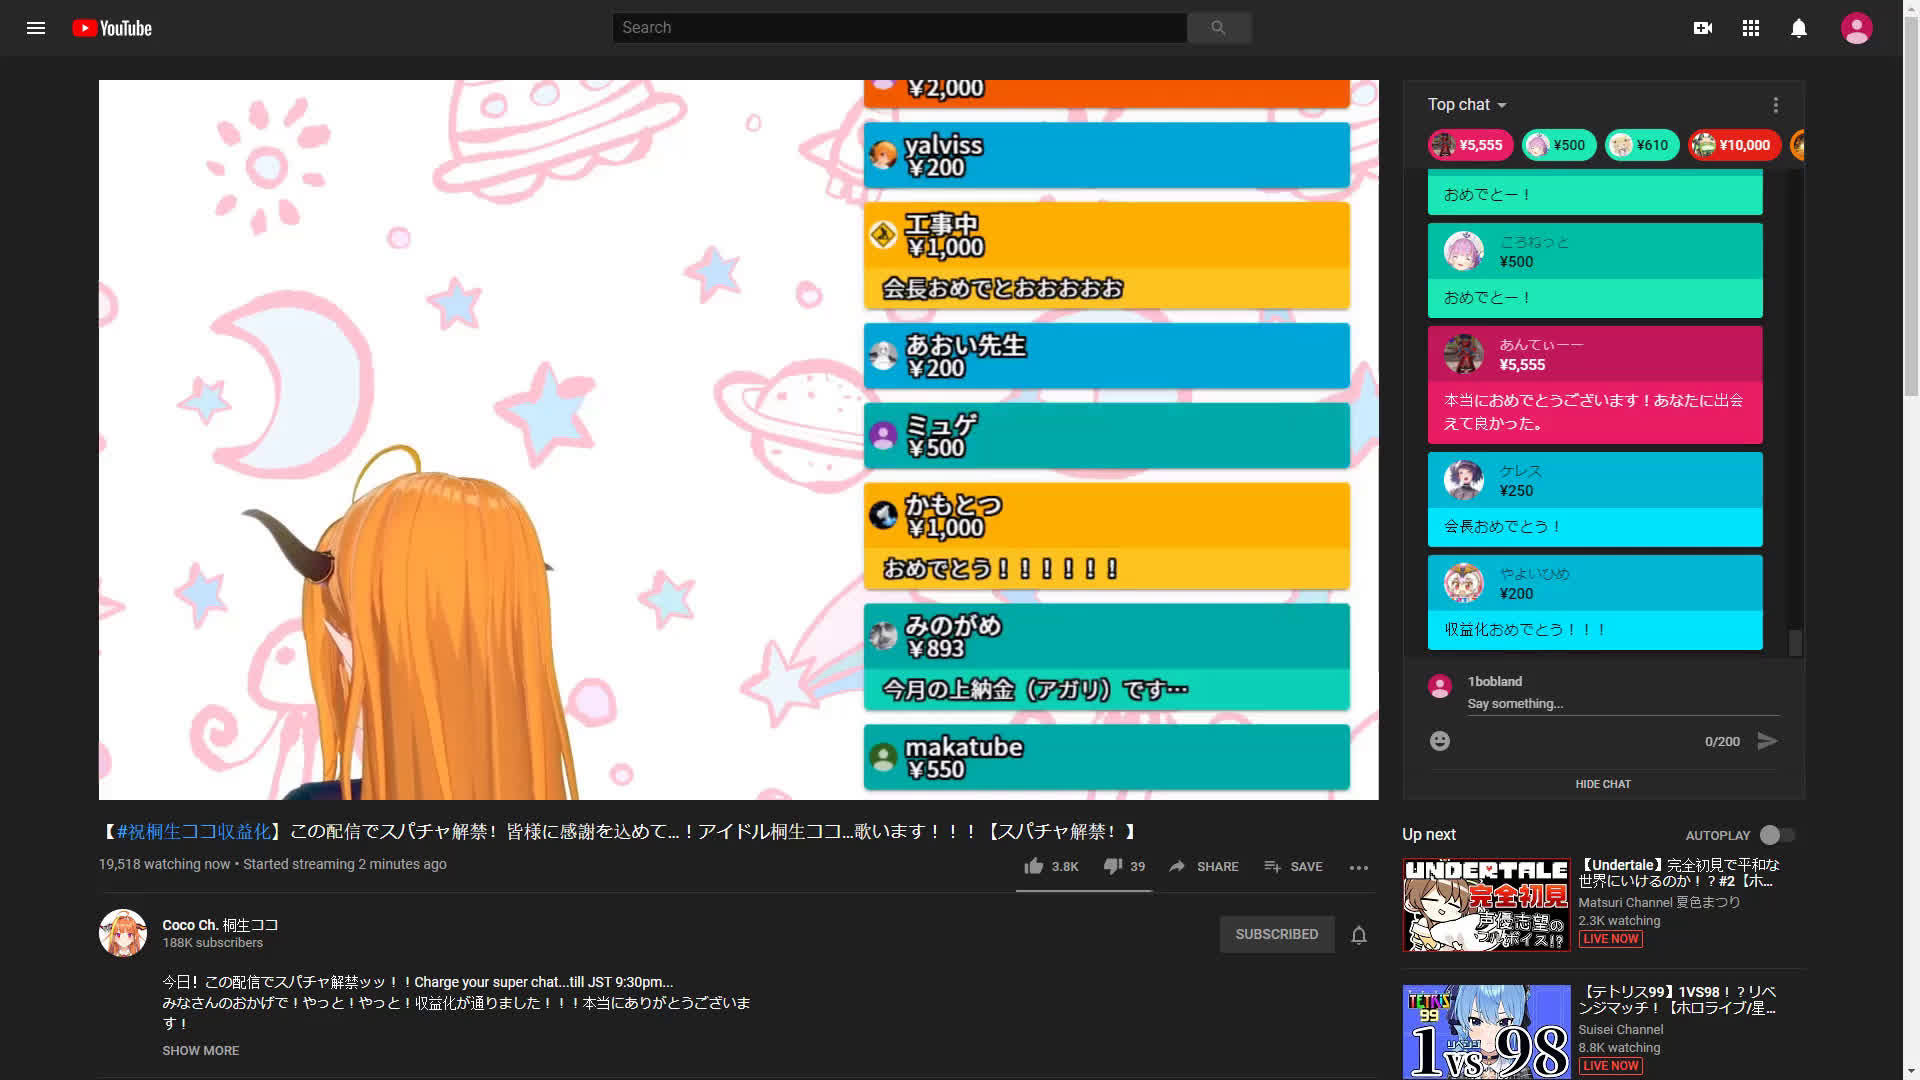Open the テトリス99 video title link

tap(1678, 1000)
